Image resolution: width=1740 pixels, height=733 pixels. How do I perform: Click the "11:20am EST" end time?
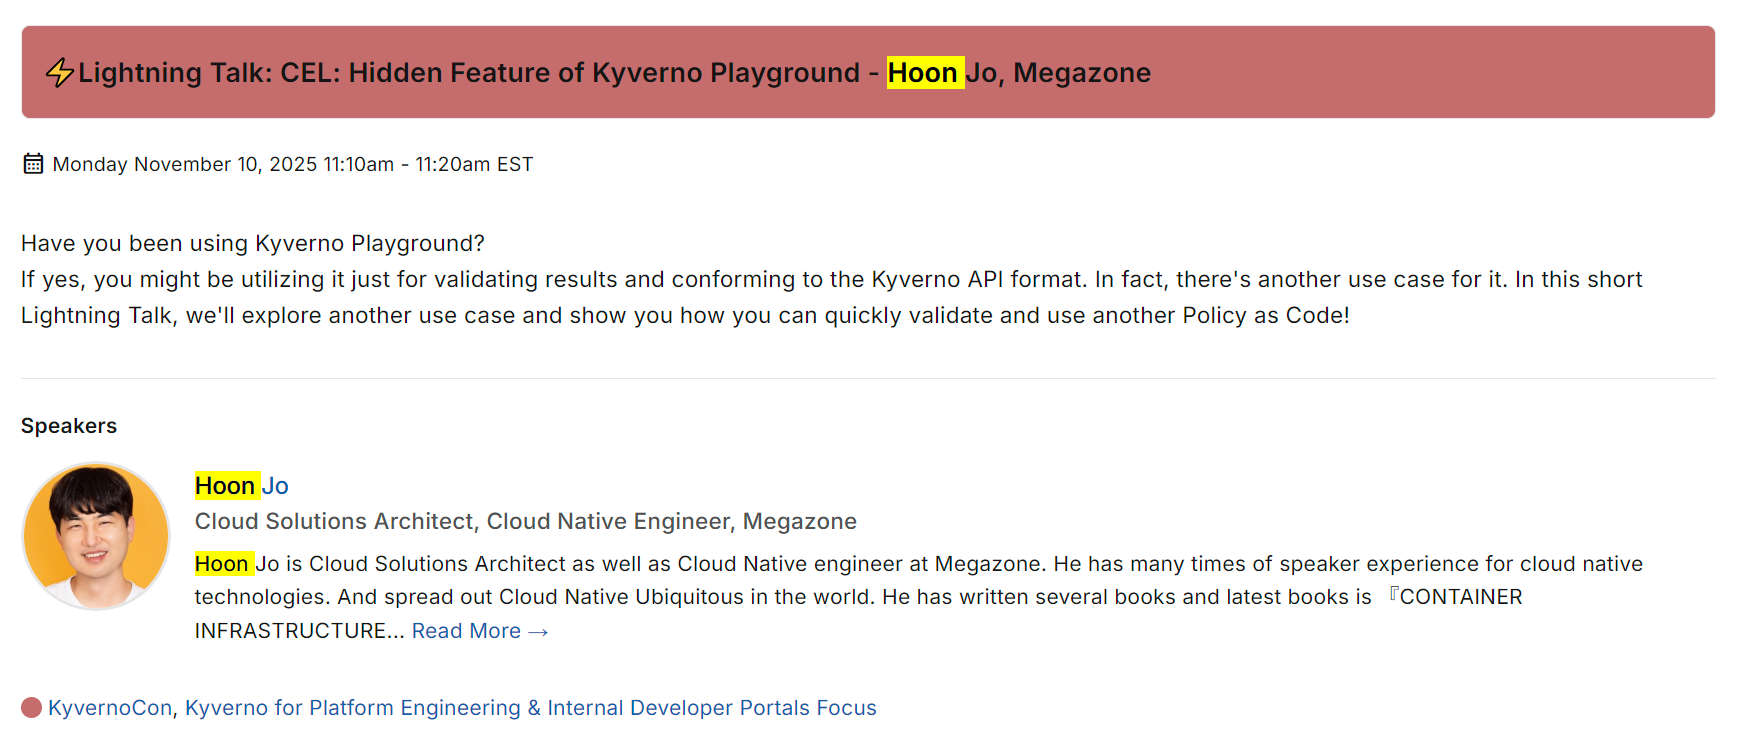474,164
